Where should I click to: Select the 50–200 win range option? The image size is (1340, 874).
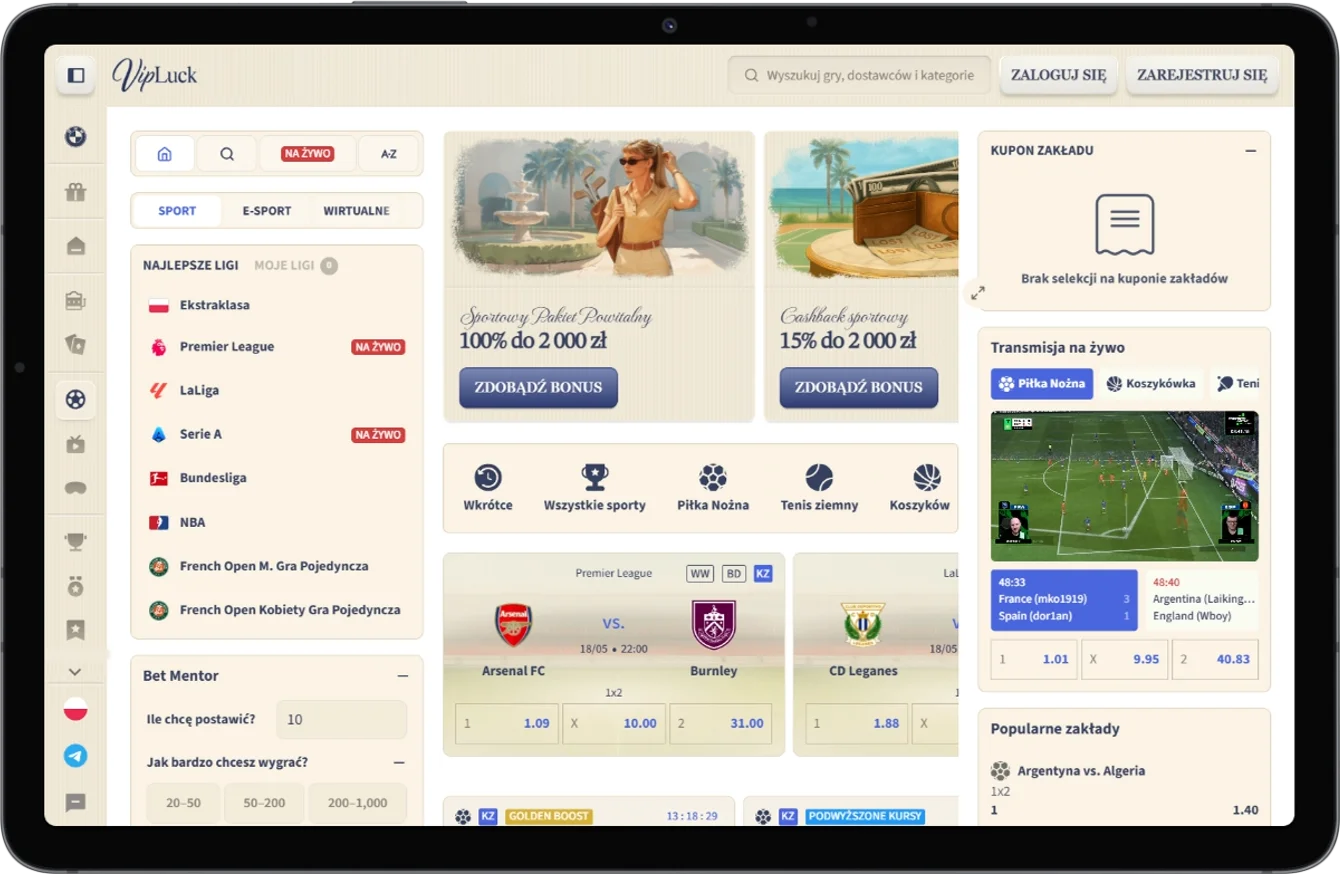(x=264, y=803)
